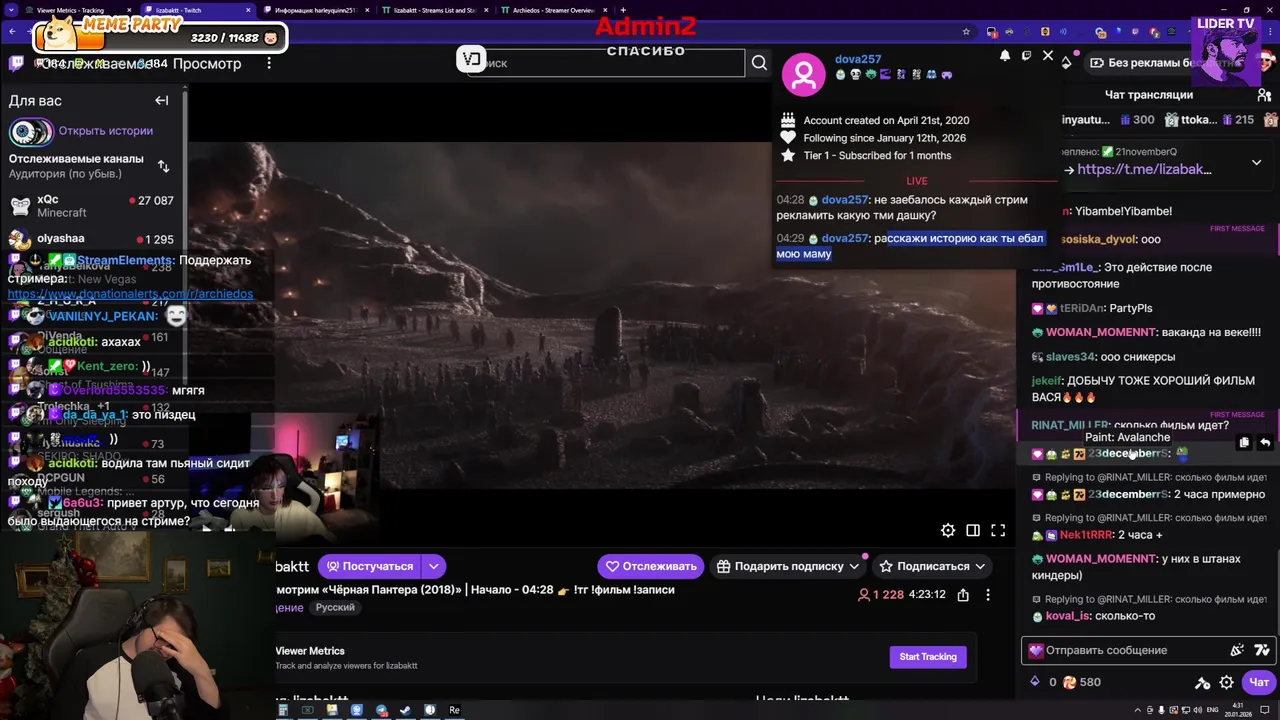
Task: Click 'Постучаться' button
Action: pyautogui.click(x=370, y=566)
